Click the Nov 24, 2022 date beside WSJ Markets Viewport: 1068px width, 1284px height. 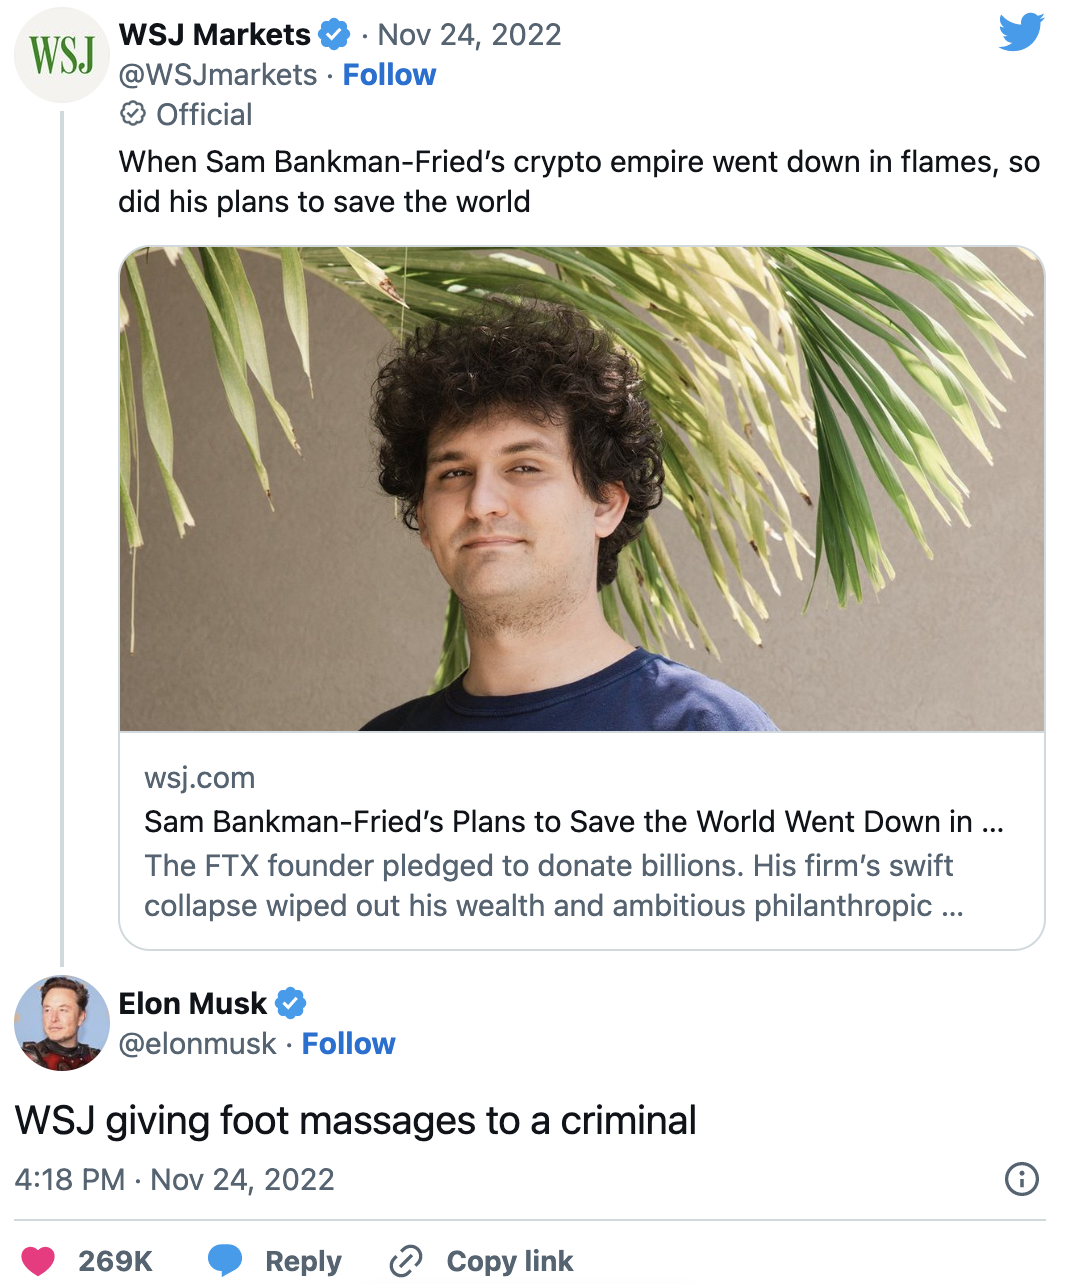click(x=469, y=35)
